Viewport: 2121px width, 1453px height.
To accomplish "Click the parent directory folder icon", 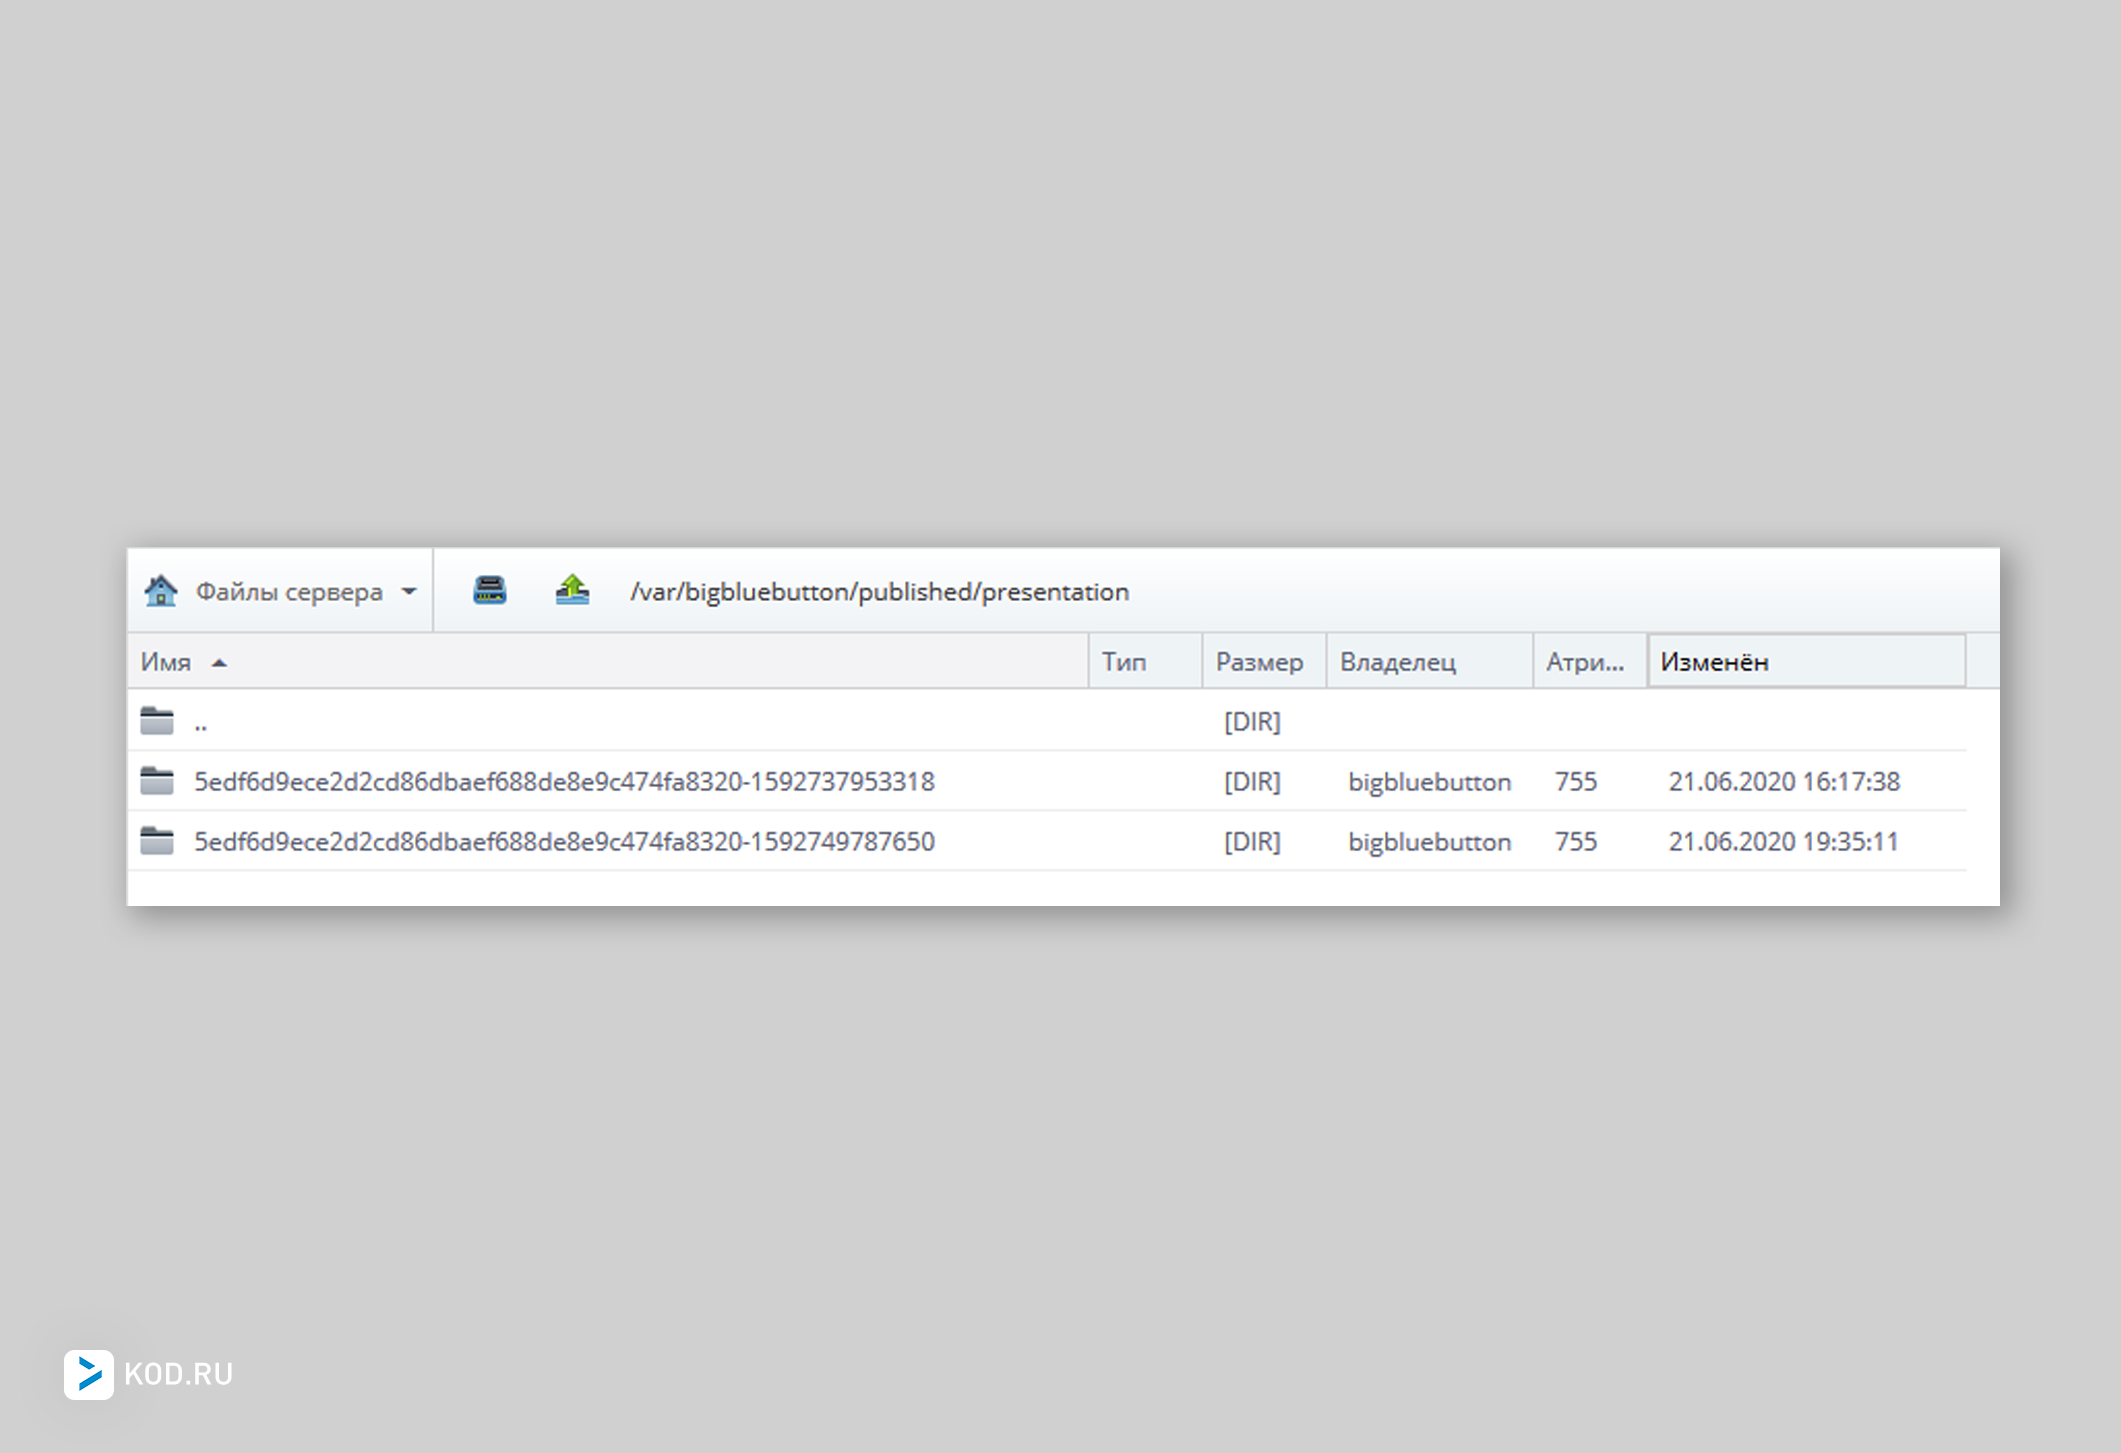I will (157, 721).
